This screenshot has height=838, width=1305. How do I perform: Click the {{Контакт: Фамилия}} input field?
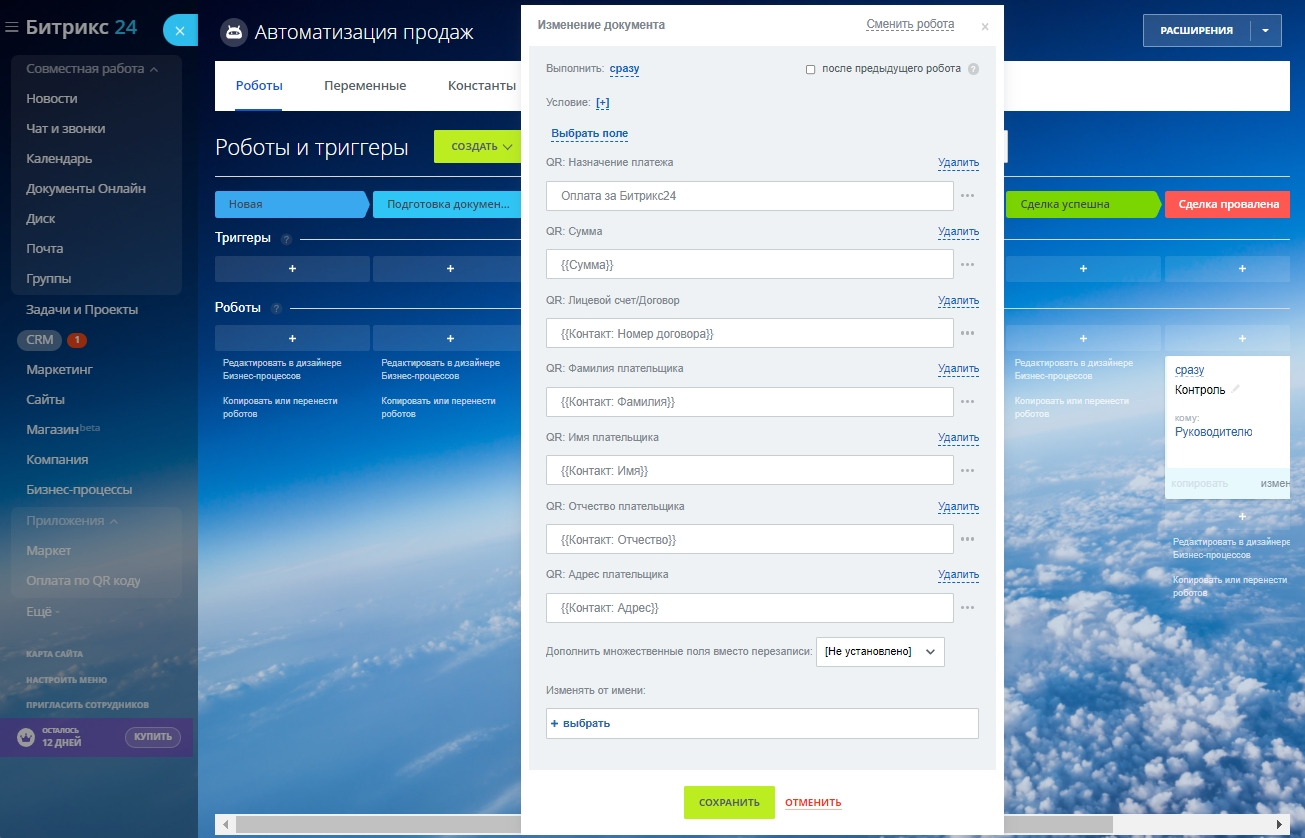pos(750,402)
